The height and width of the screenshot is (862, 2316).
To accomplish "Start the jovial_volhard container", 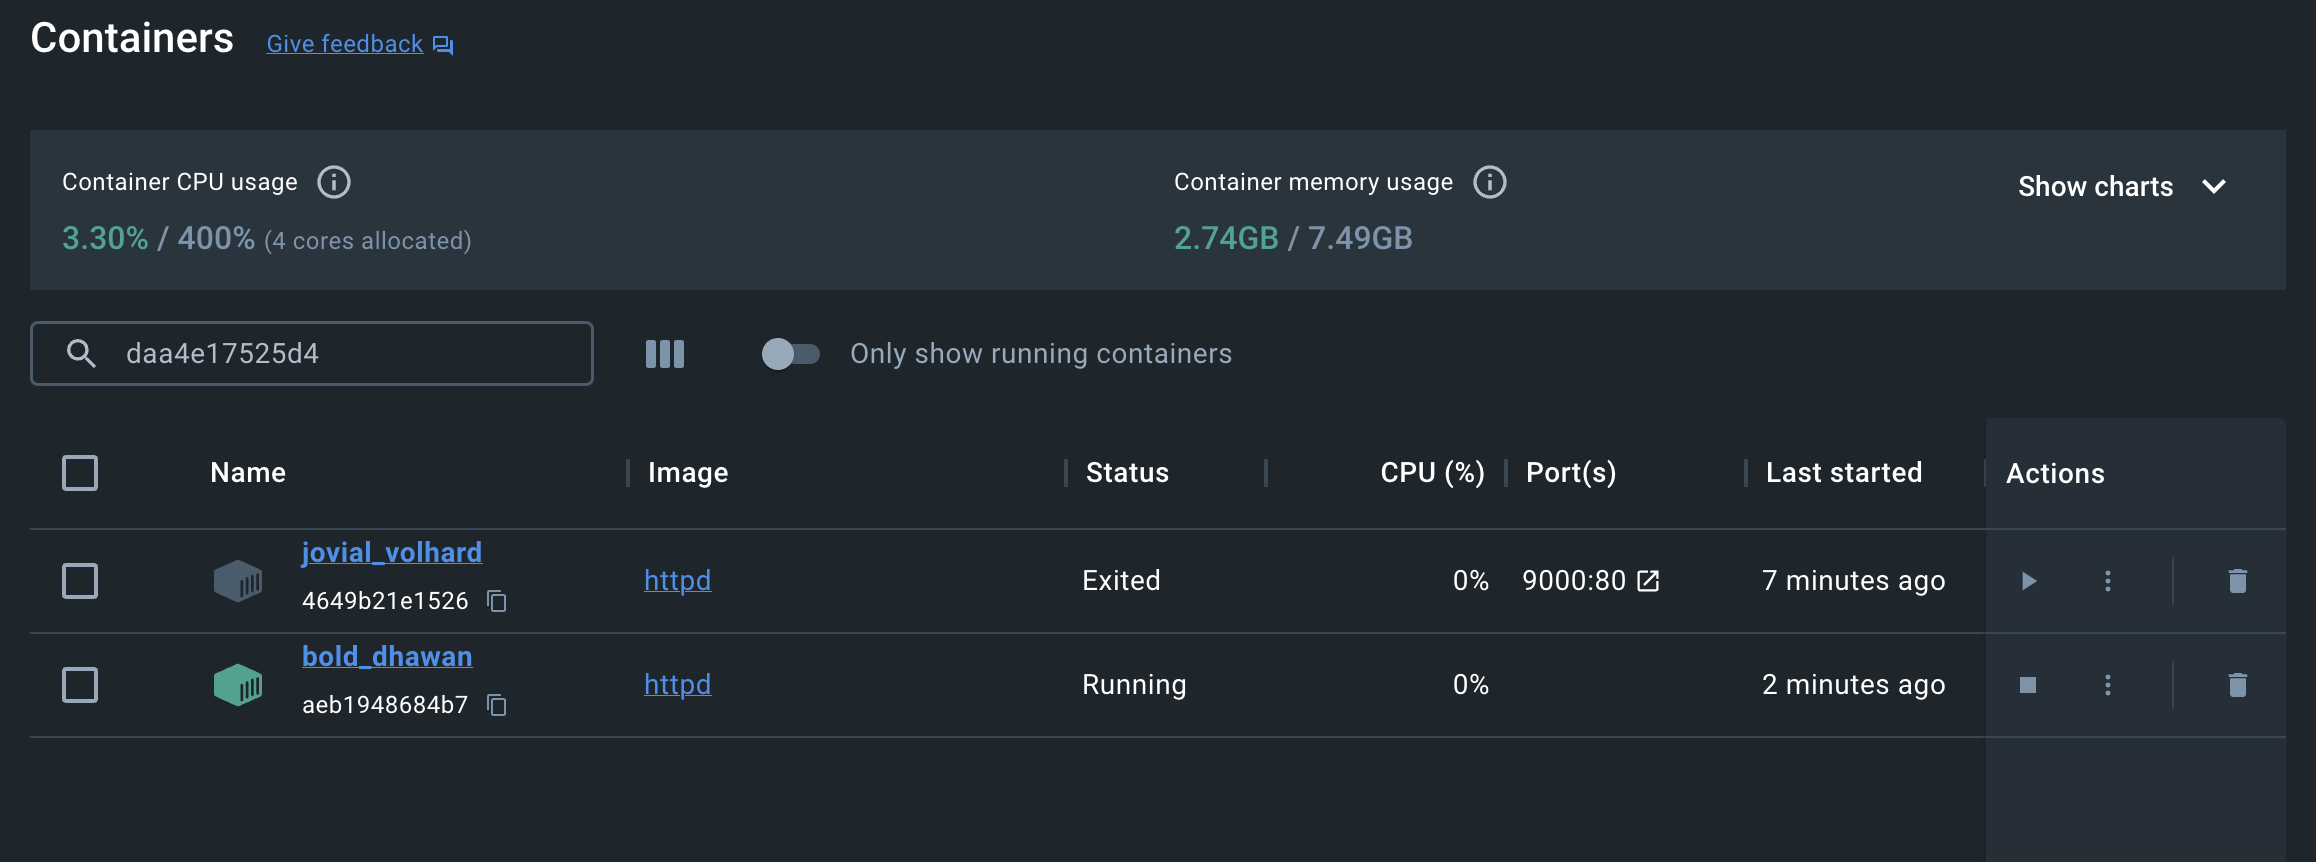I will point(2028,581).
